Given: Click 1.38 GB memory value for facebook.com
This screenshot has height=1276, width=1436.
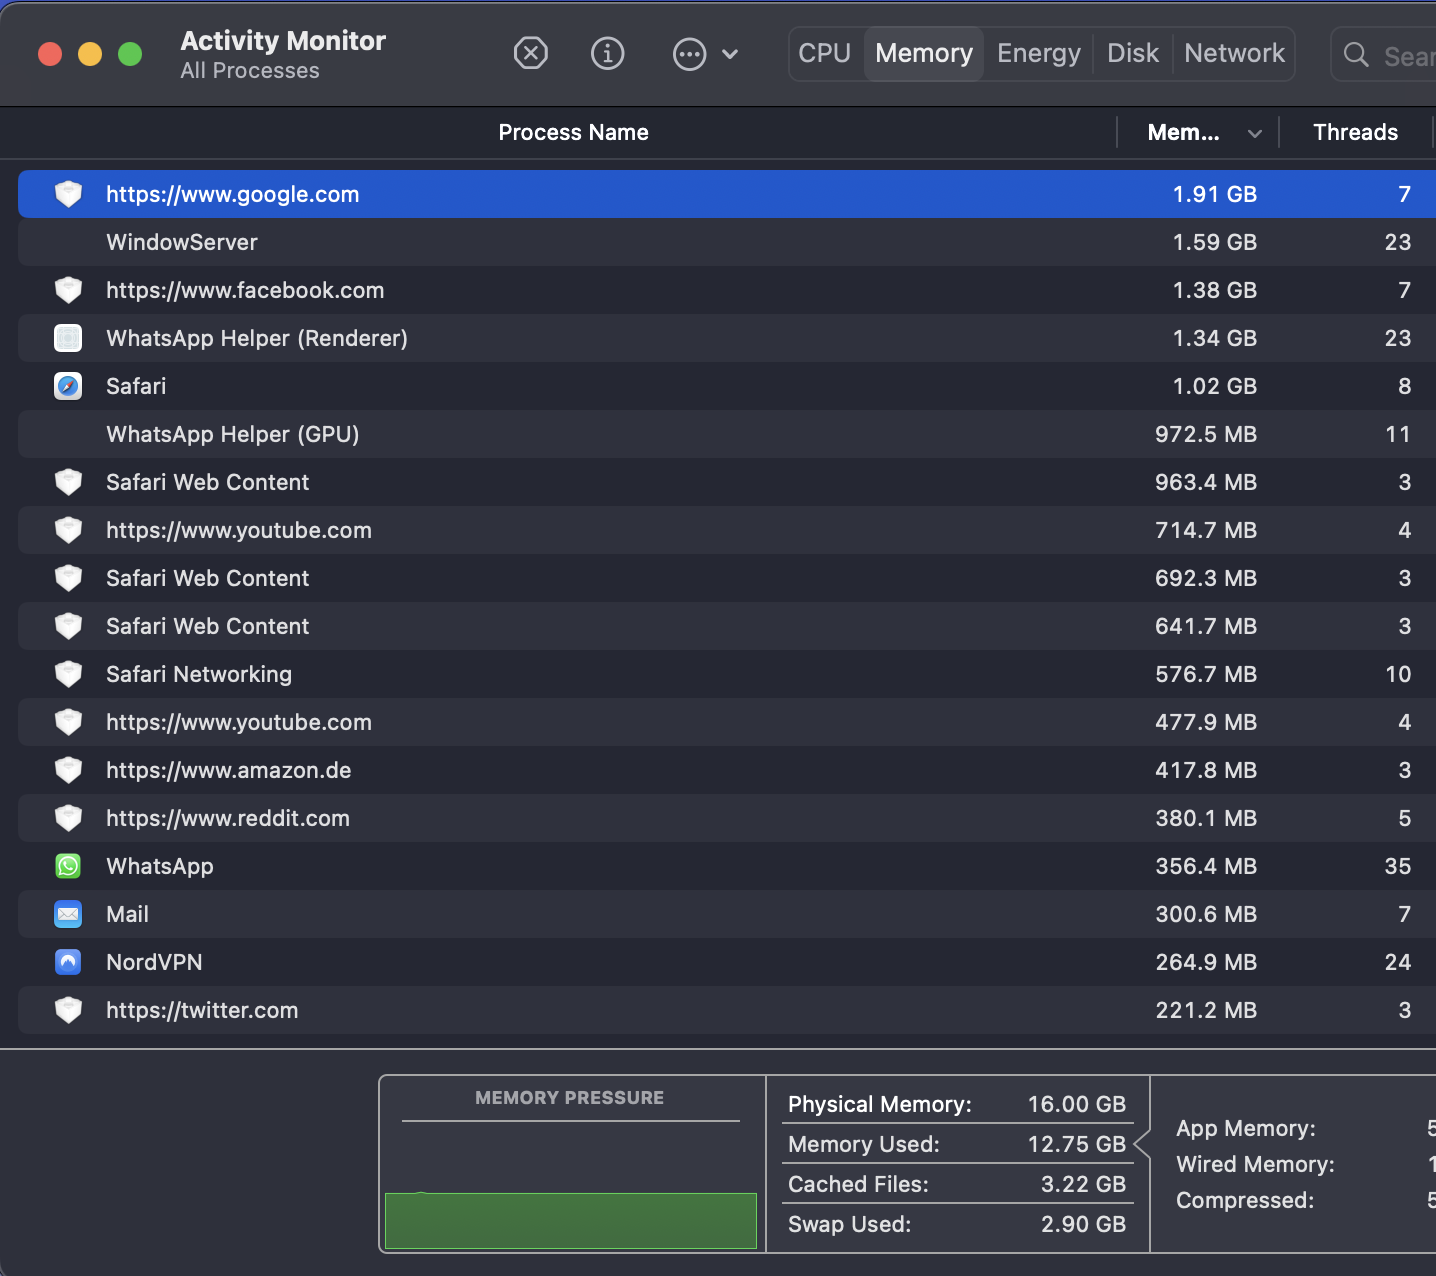Looking at the screenshot, I should (1214, 290).
